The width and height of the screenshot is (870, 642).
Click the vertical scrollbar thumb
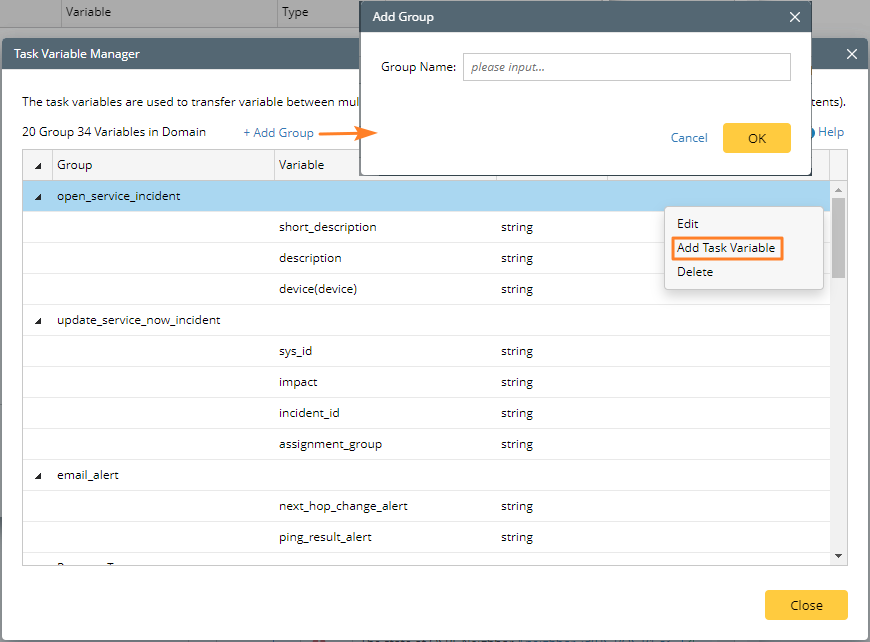(838, 236)
